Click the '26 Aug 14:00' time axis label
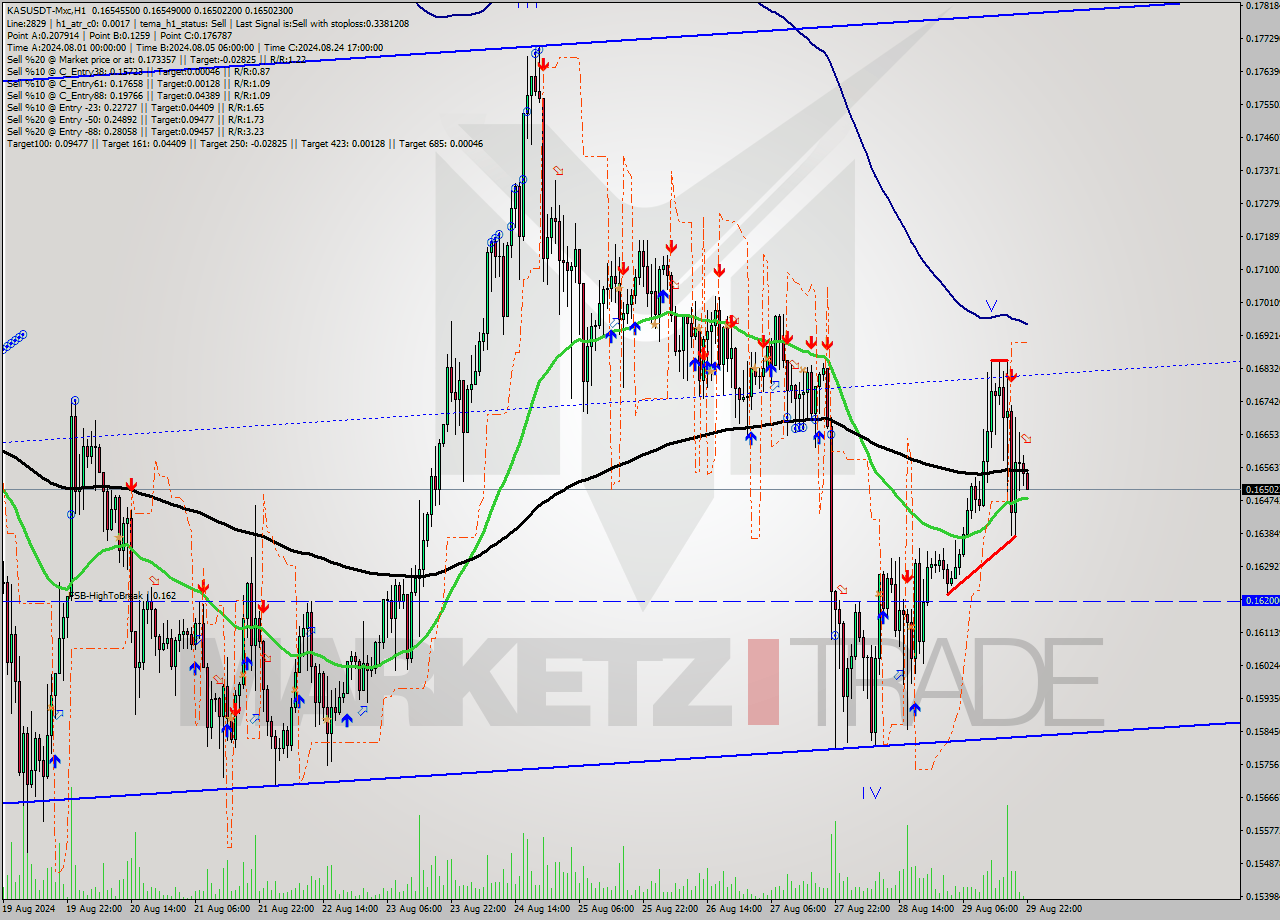 733,909
